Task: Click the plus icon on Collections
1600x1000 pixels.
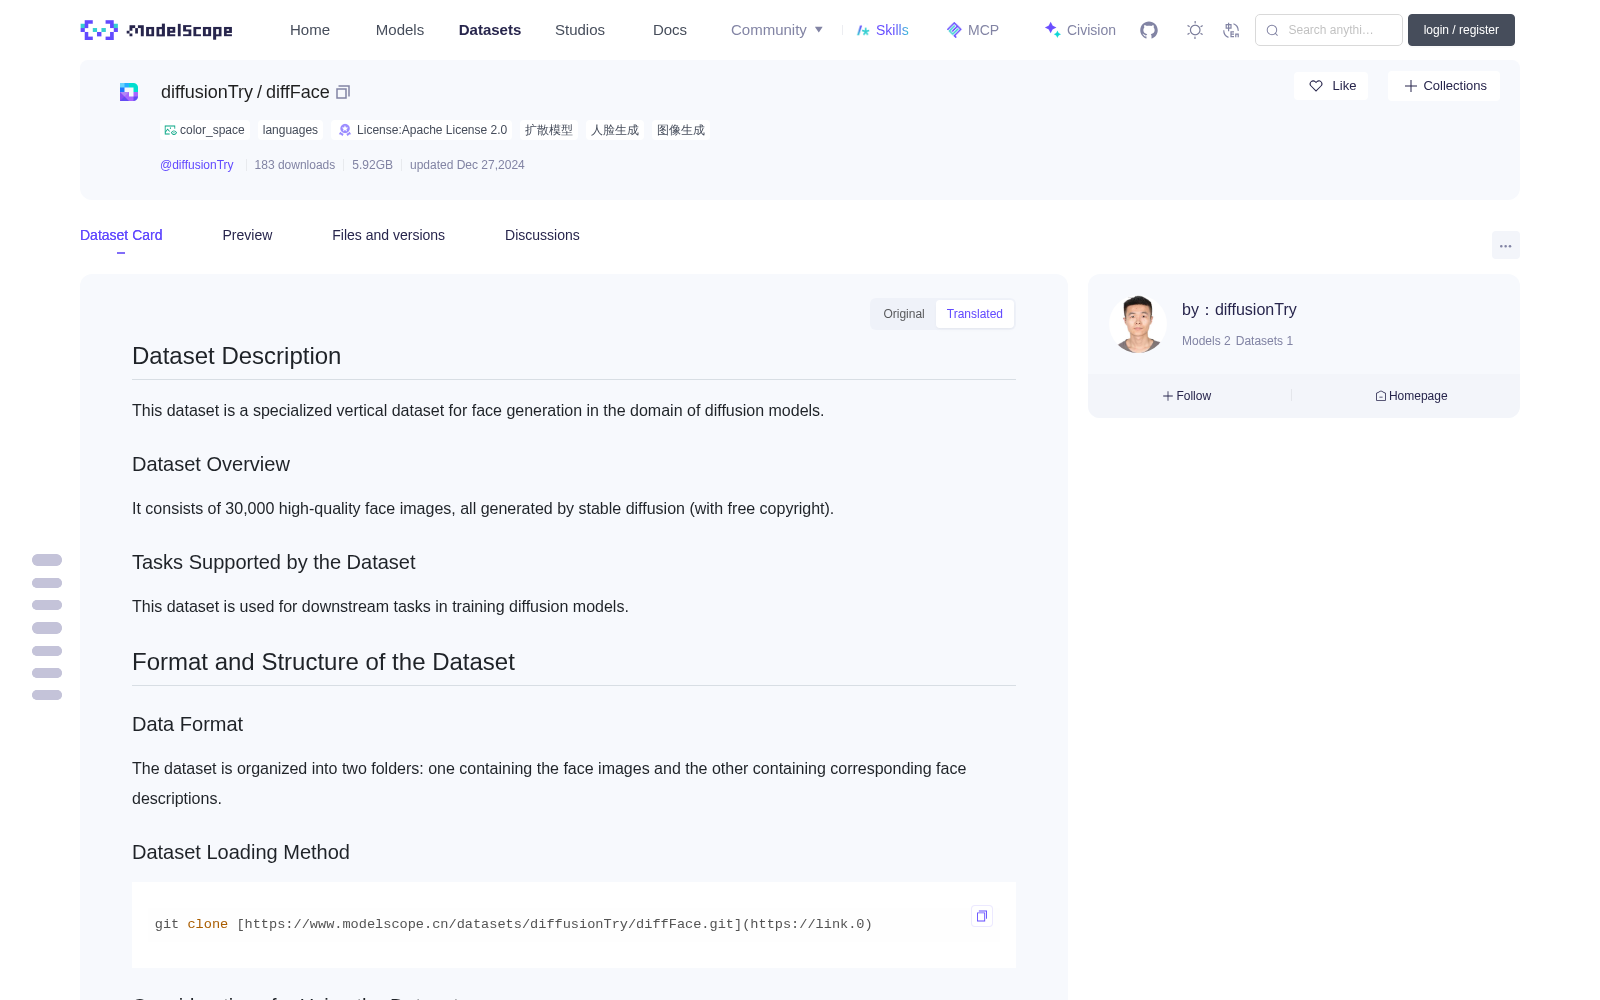Action: coord(1411,86)
